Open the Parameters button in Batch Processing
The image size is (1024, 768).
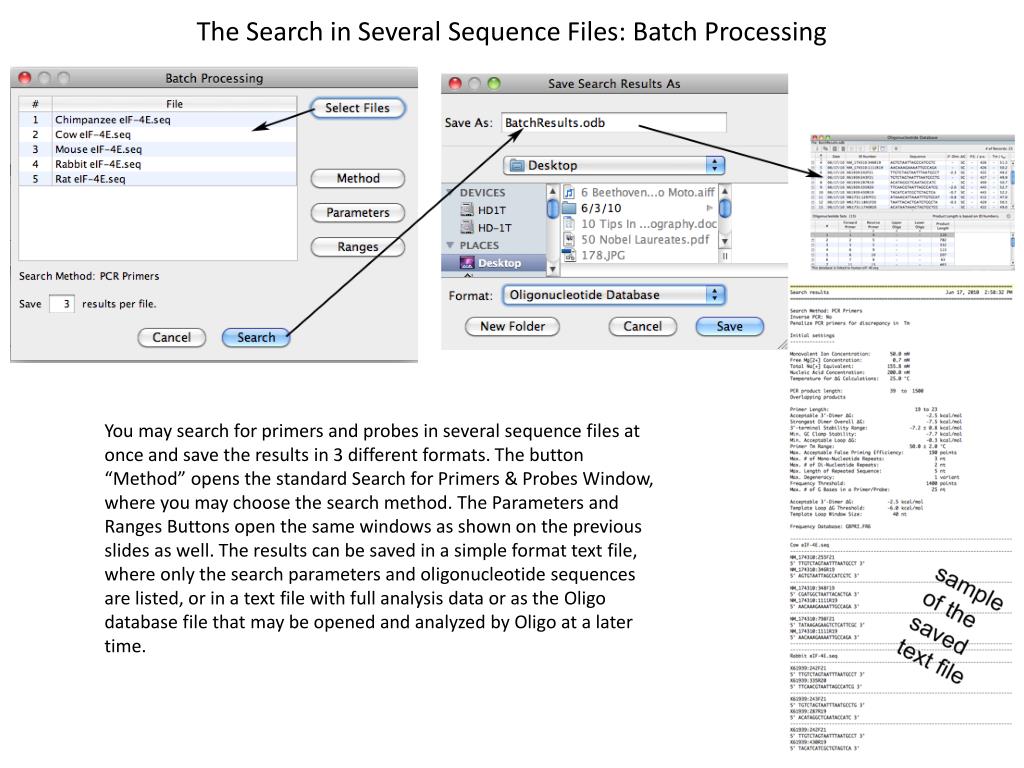[357, 213]
